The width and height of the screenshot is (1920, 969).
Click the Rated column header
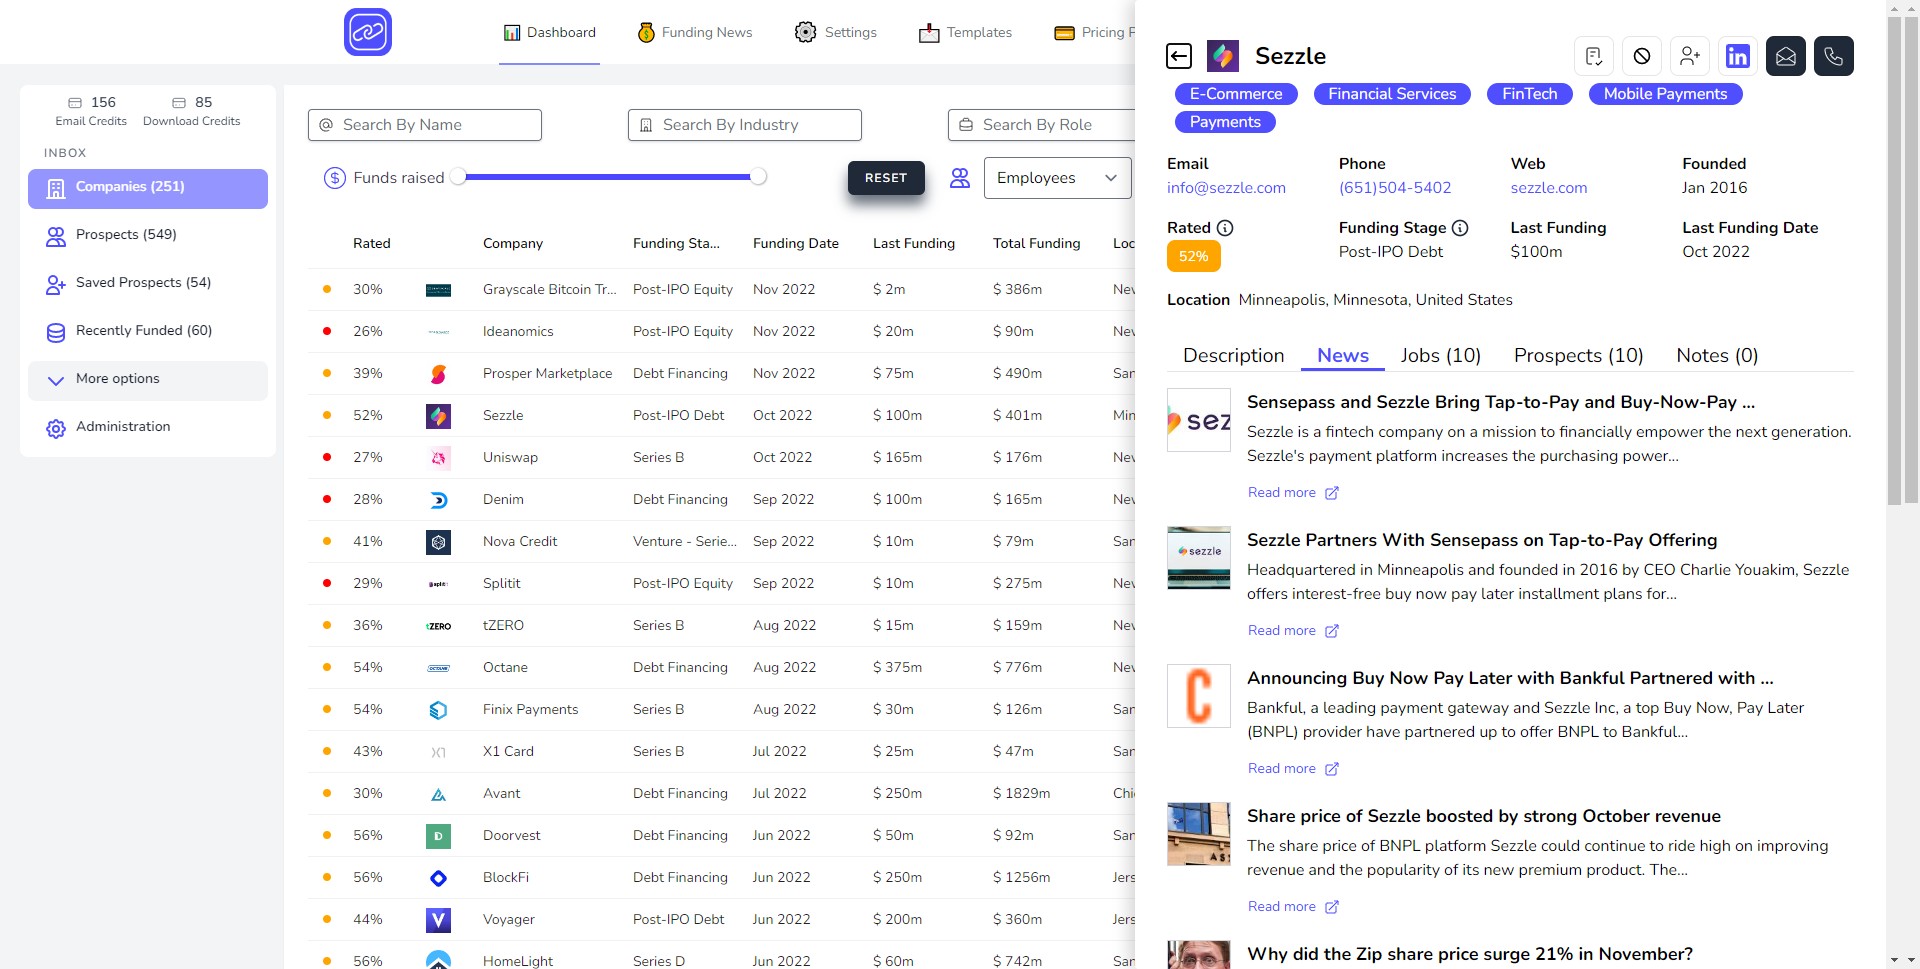(372, 244)
